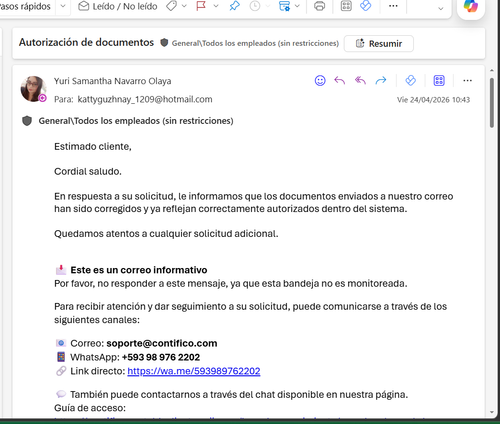Click the Estimado cliente greeting text
The height and width of the screenshot is (424, 500).
93,147
